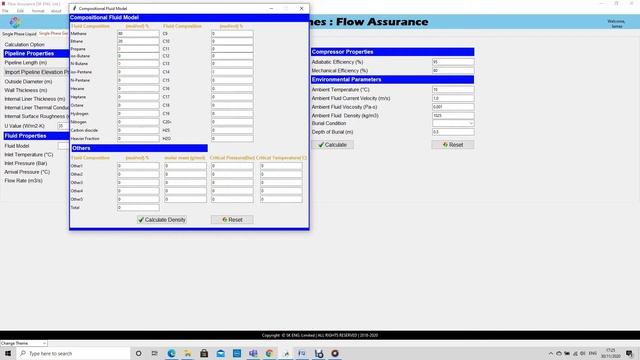The height and width of the screenshot is (360, 640).
Task: Open the Mail app from the taskbar
Action: pyautogui.click(x=220, y=353)
